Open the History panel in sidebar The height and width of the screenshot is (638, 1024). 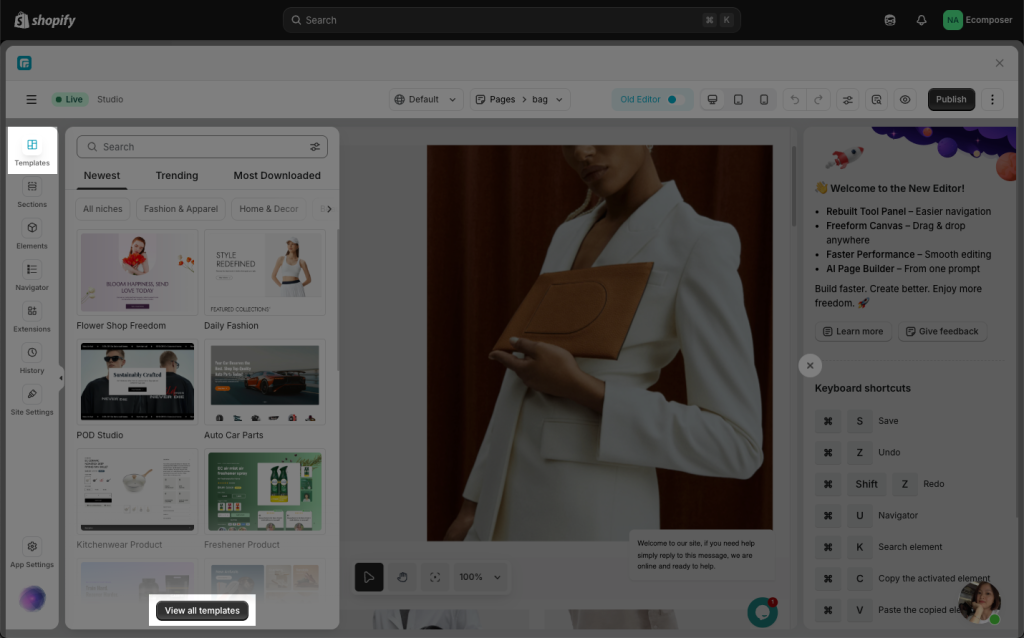tap(32, 359)
